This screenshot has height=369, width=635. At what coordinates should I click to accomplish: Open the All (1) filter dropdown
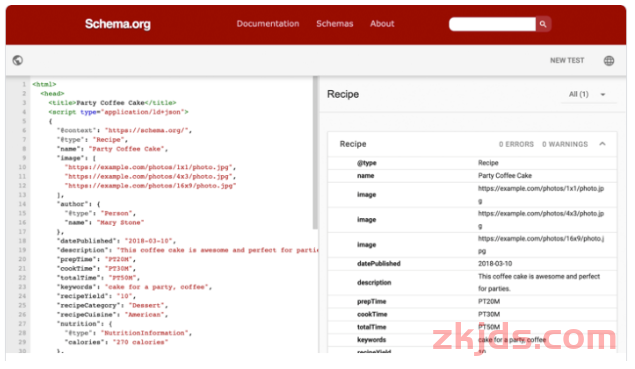[588, 94]
